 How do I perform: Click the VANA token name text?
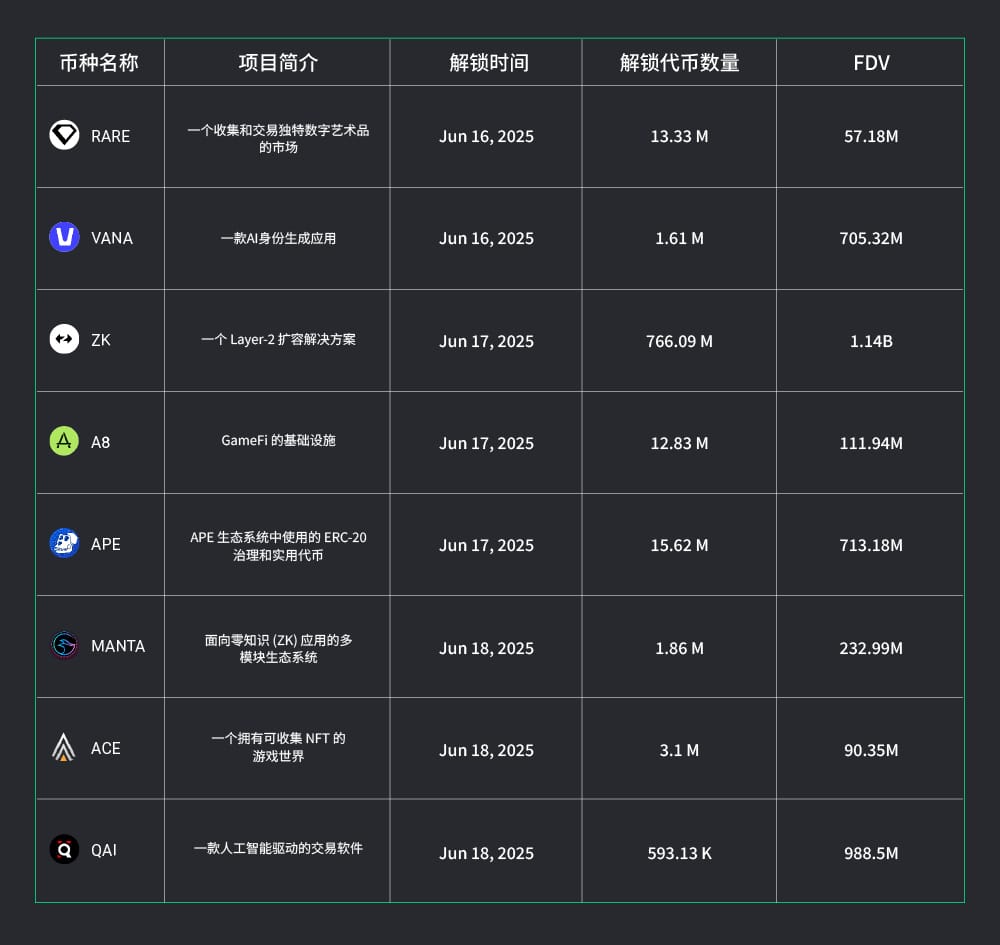pos(112,238)
